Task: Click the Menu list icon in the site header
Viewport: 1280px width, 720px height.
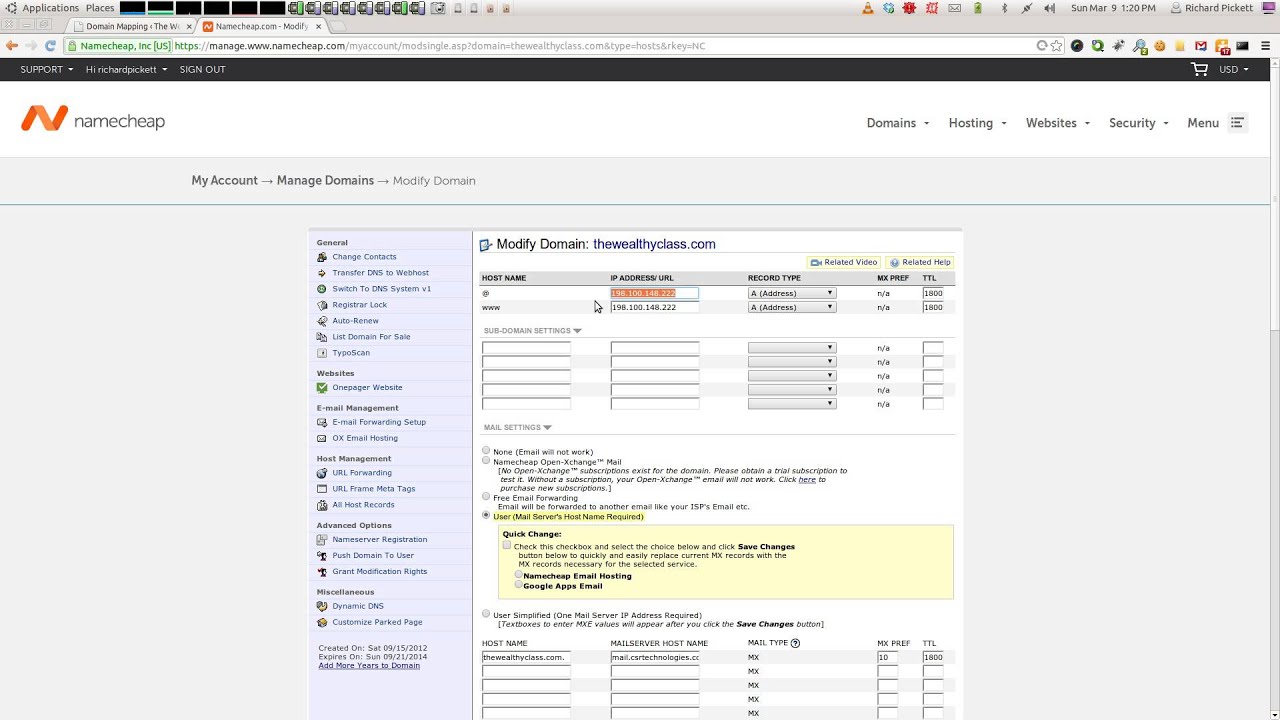Action: 1237,123
